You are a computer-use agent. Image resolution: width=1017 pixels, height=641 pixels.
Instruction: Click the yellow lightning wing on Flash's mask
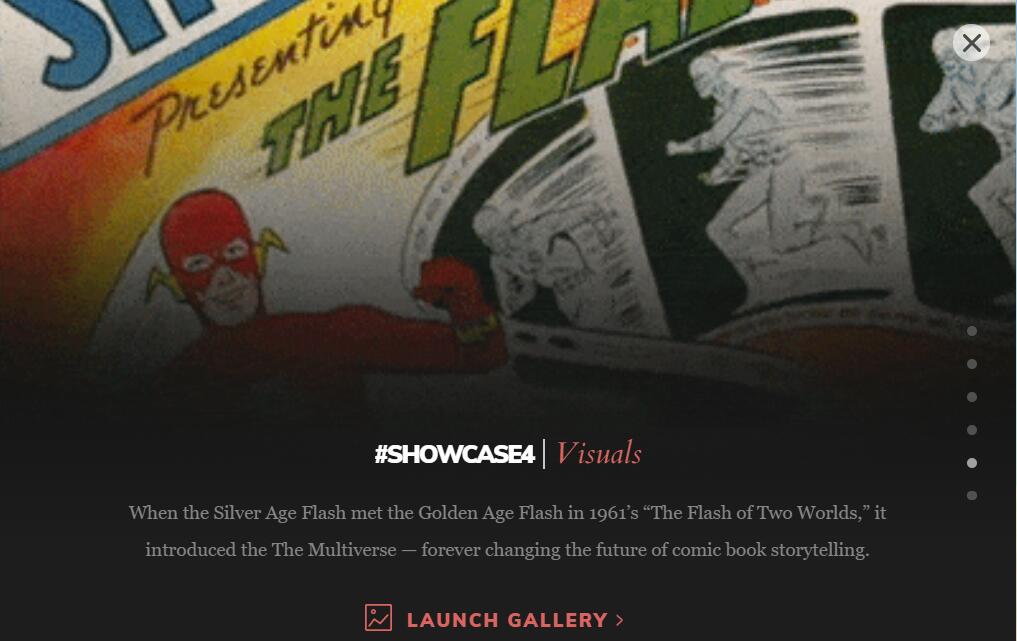point(272,245)
